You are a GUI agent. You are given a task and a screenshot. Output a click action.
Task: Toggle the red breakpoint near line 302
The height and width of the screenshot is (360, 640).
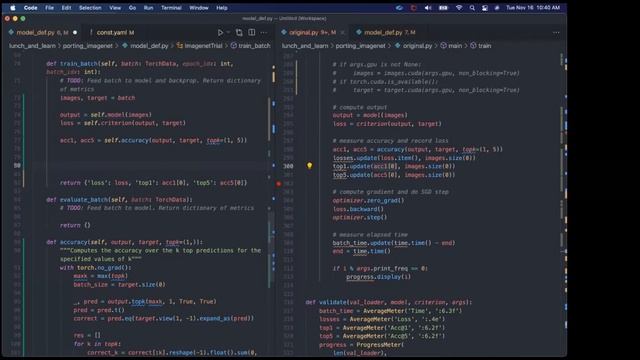[279, 184]
